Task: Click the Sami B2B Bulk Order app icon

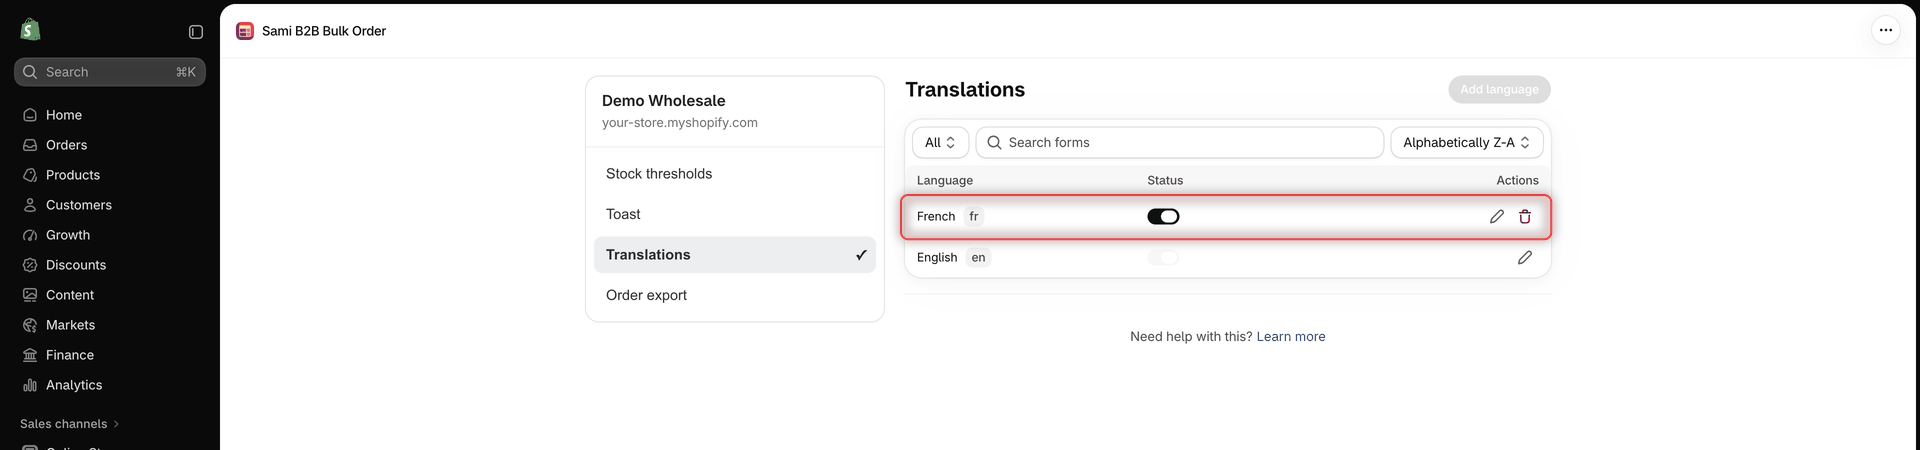Action: [x=245, y=31]
